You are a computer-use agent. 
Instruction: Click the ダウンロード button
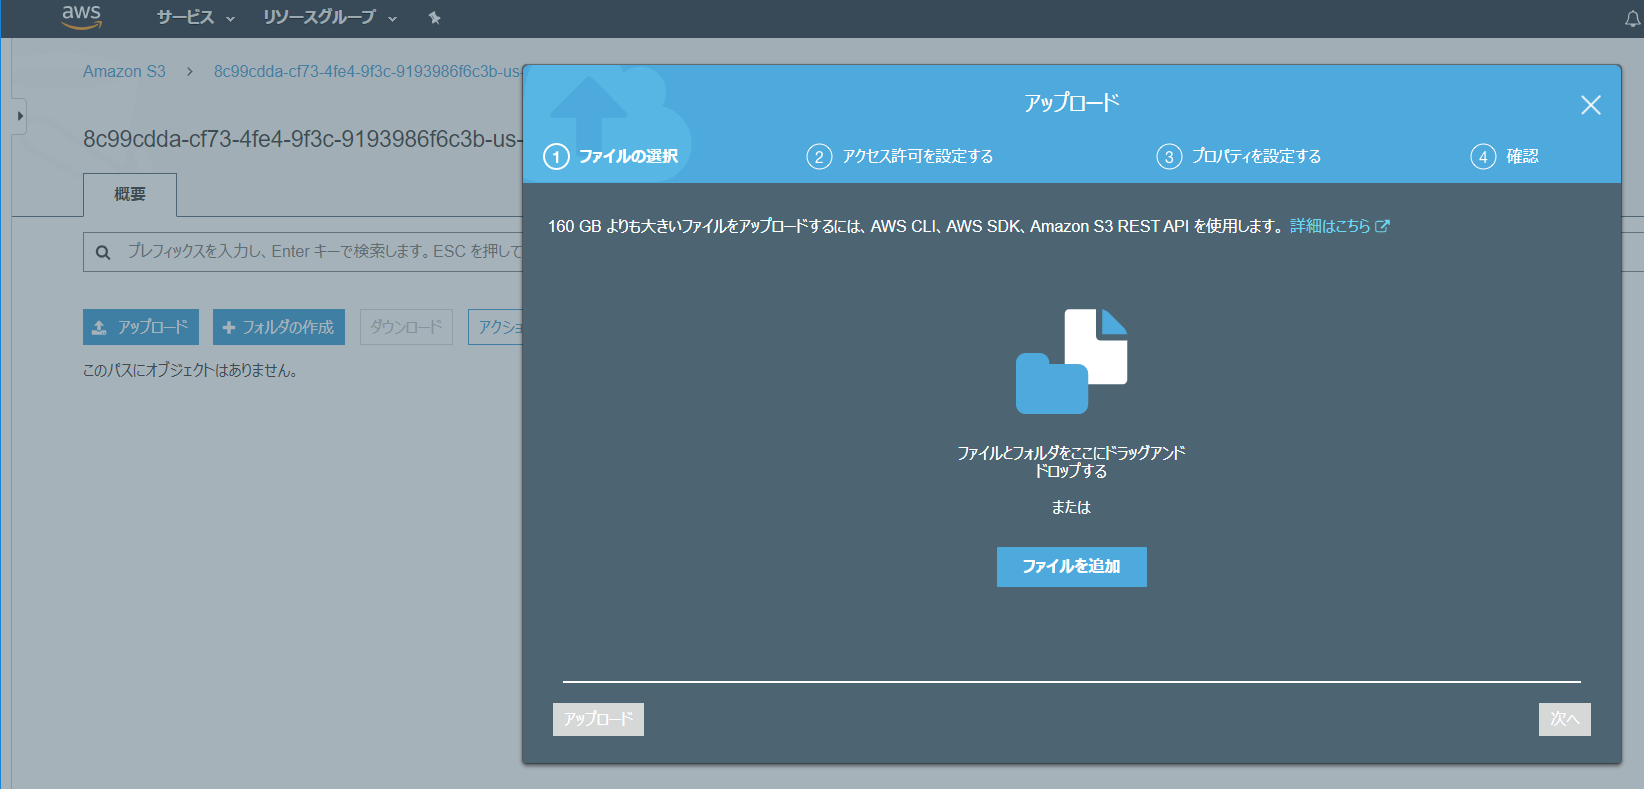pyautogui.click(x=406, y=327)
